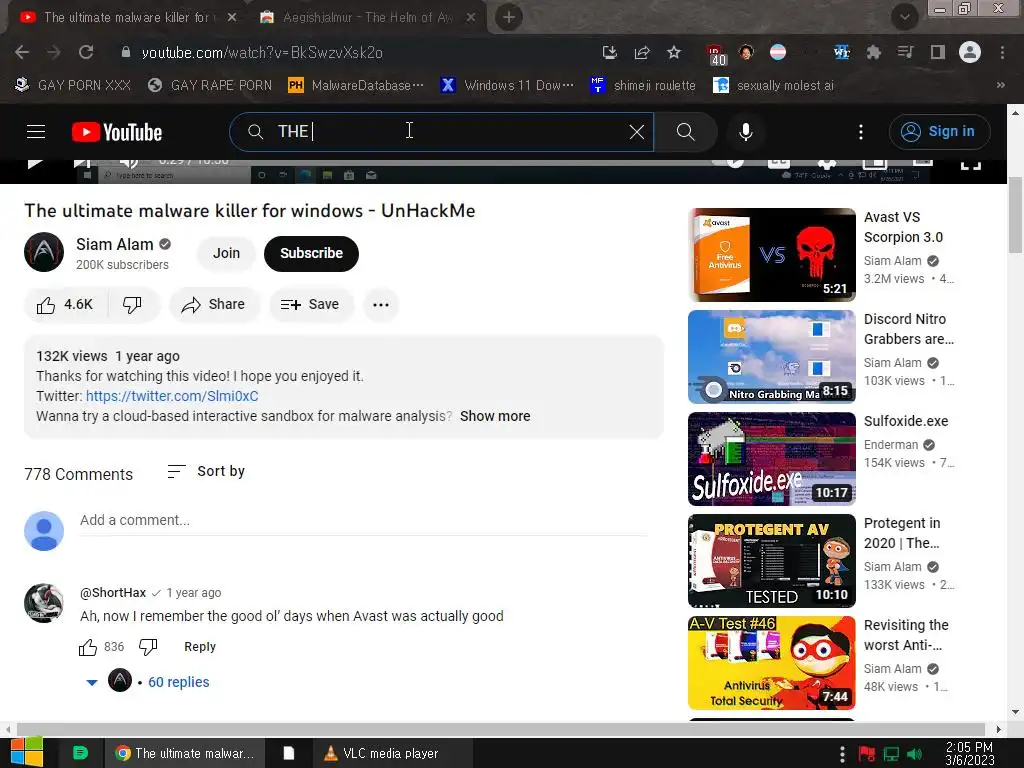Open Avast VS Scorpion 3.0 thumbnail
The width and height of the screenshot is (1024, 768).
pos(771,254)
